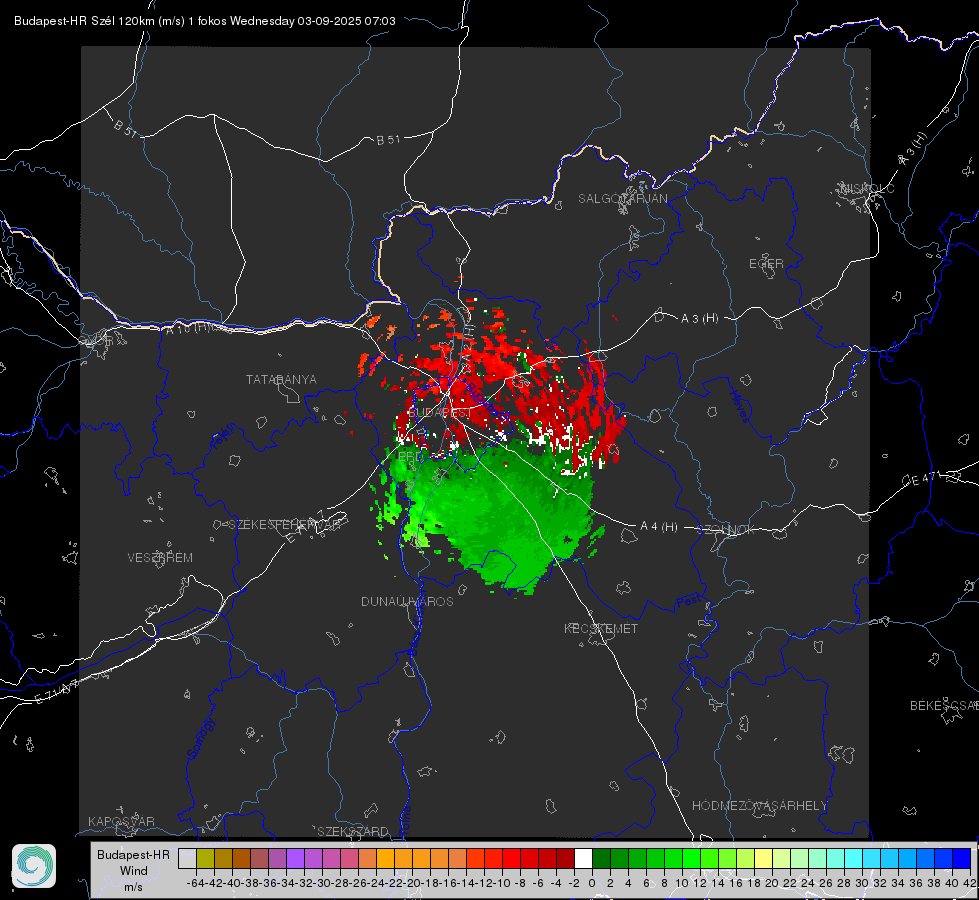Click the '20' legend value
Screen dimensions: 979x900
click(772, 883)
